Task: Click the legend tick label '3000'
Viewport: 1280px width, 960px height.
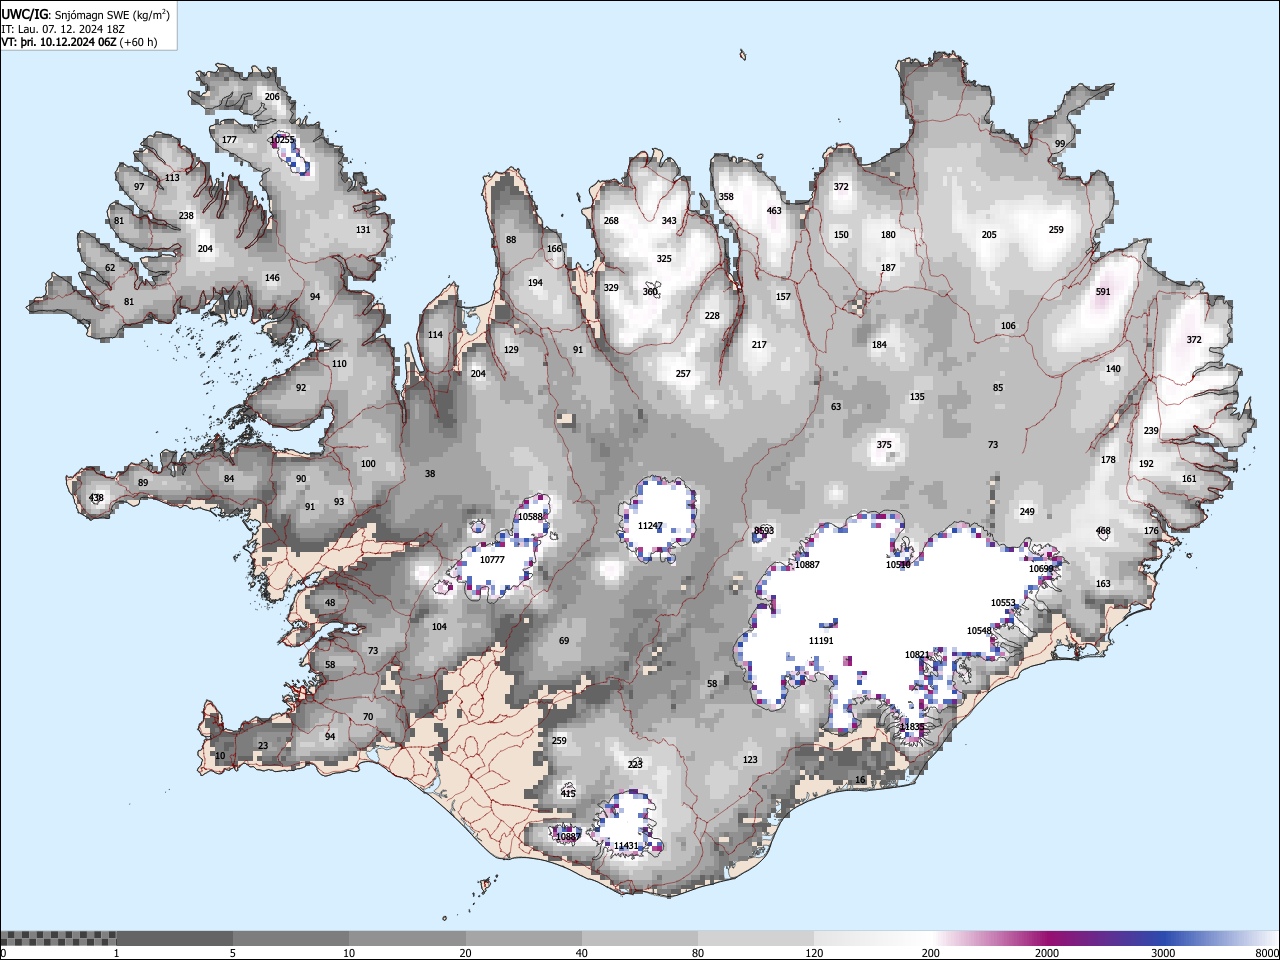Action: pos(1163,953)
